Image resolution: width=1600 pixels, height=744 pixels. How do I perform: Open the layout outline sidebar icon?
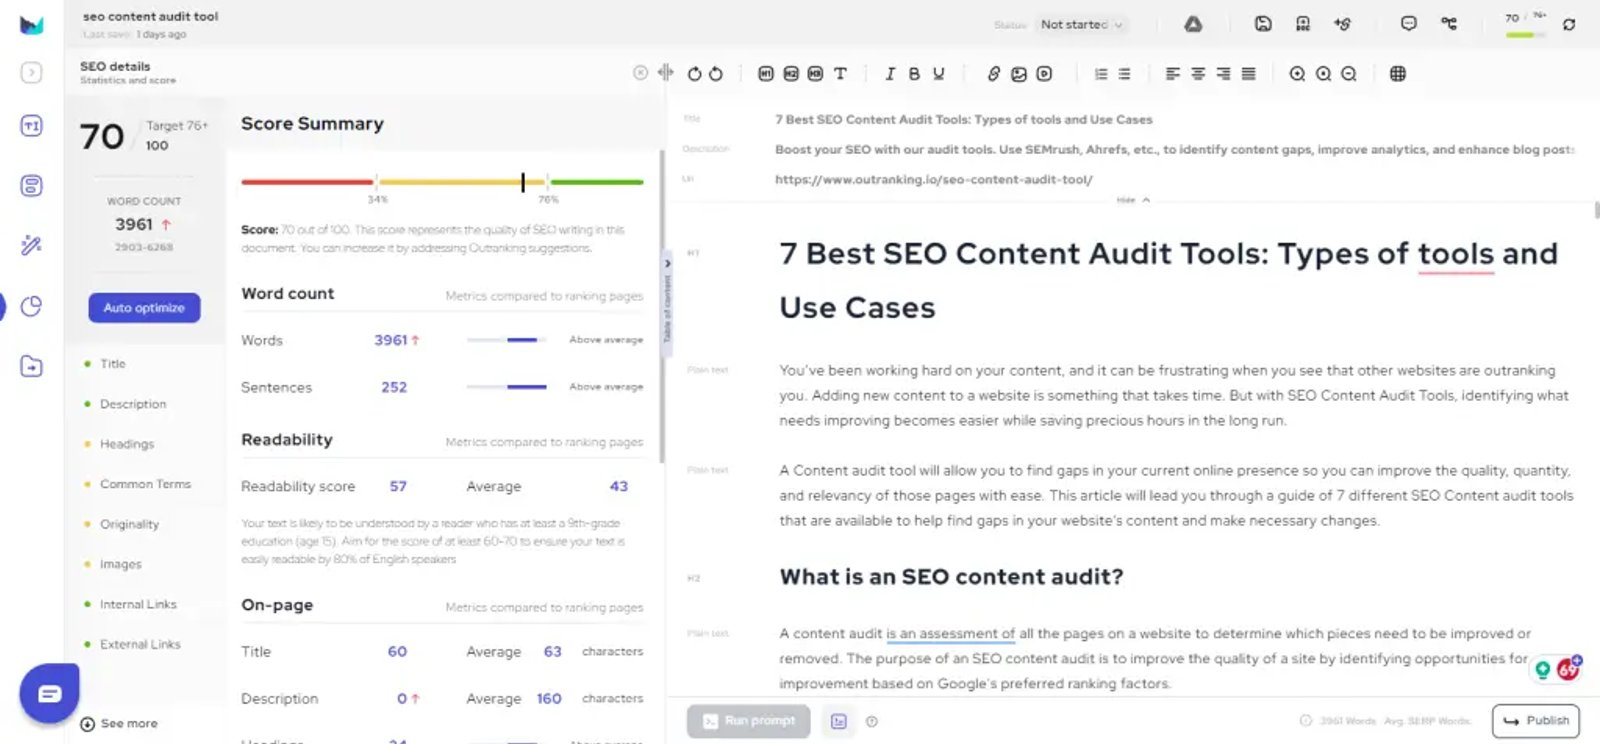coord(32,186)
